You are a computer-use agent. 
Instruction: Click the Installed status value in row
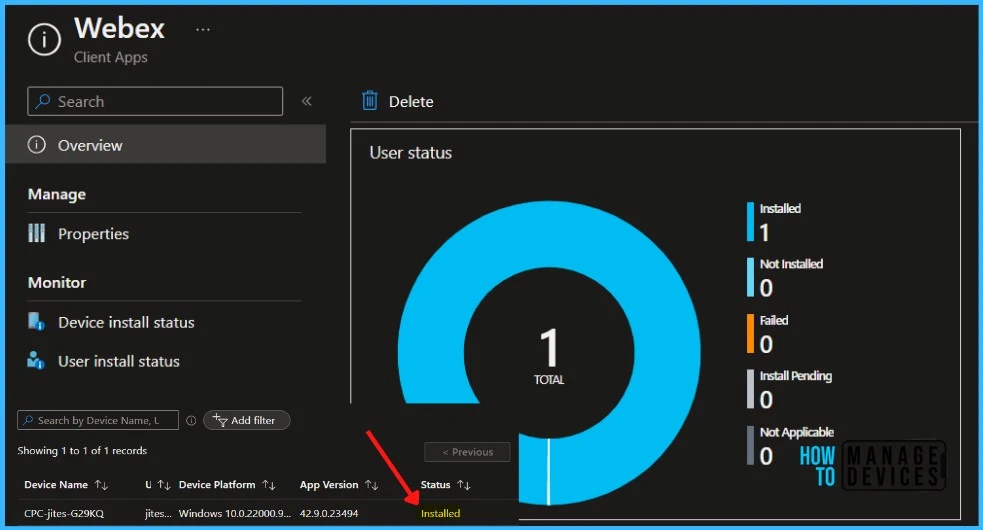[440, 513]
